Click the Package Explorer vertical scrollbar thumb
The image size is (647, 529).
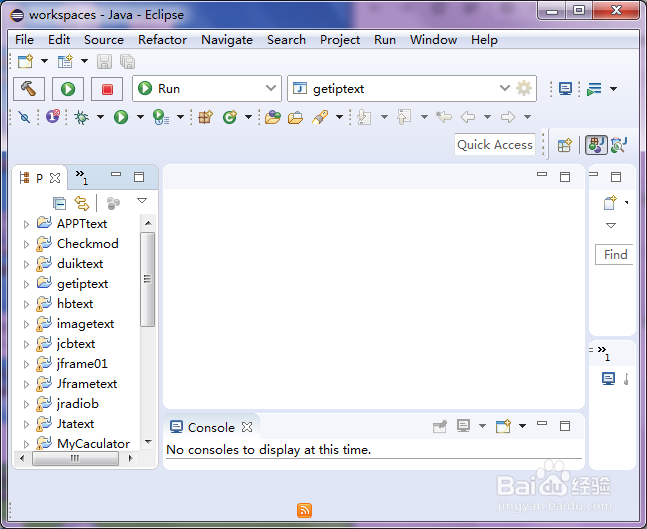click(147, 279)
